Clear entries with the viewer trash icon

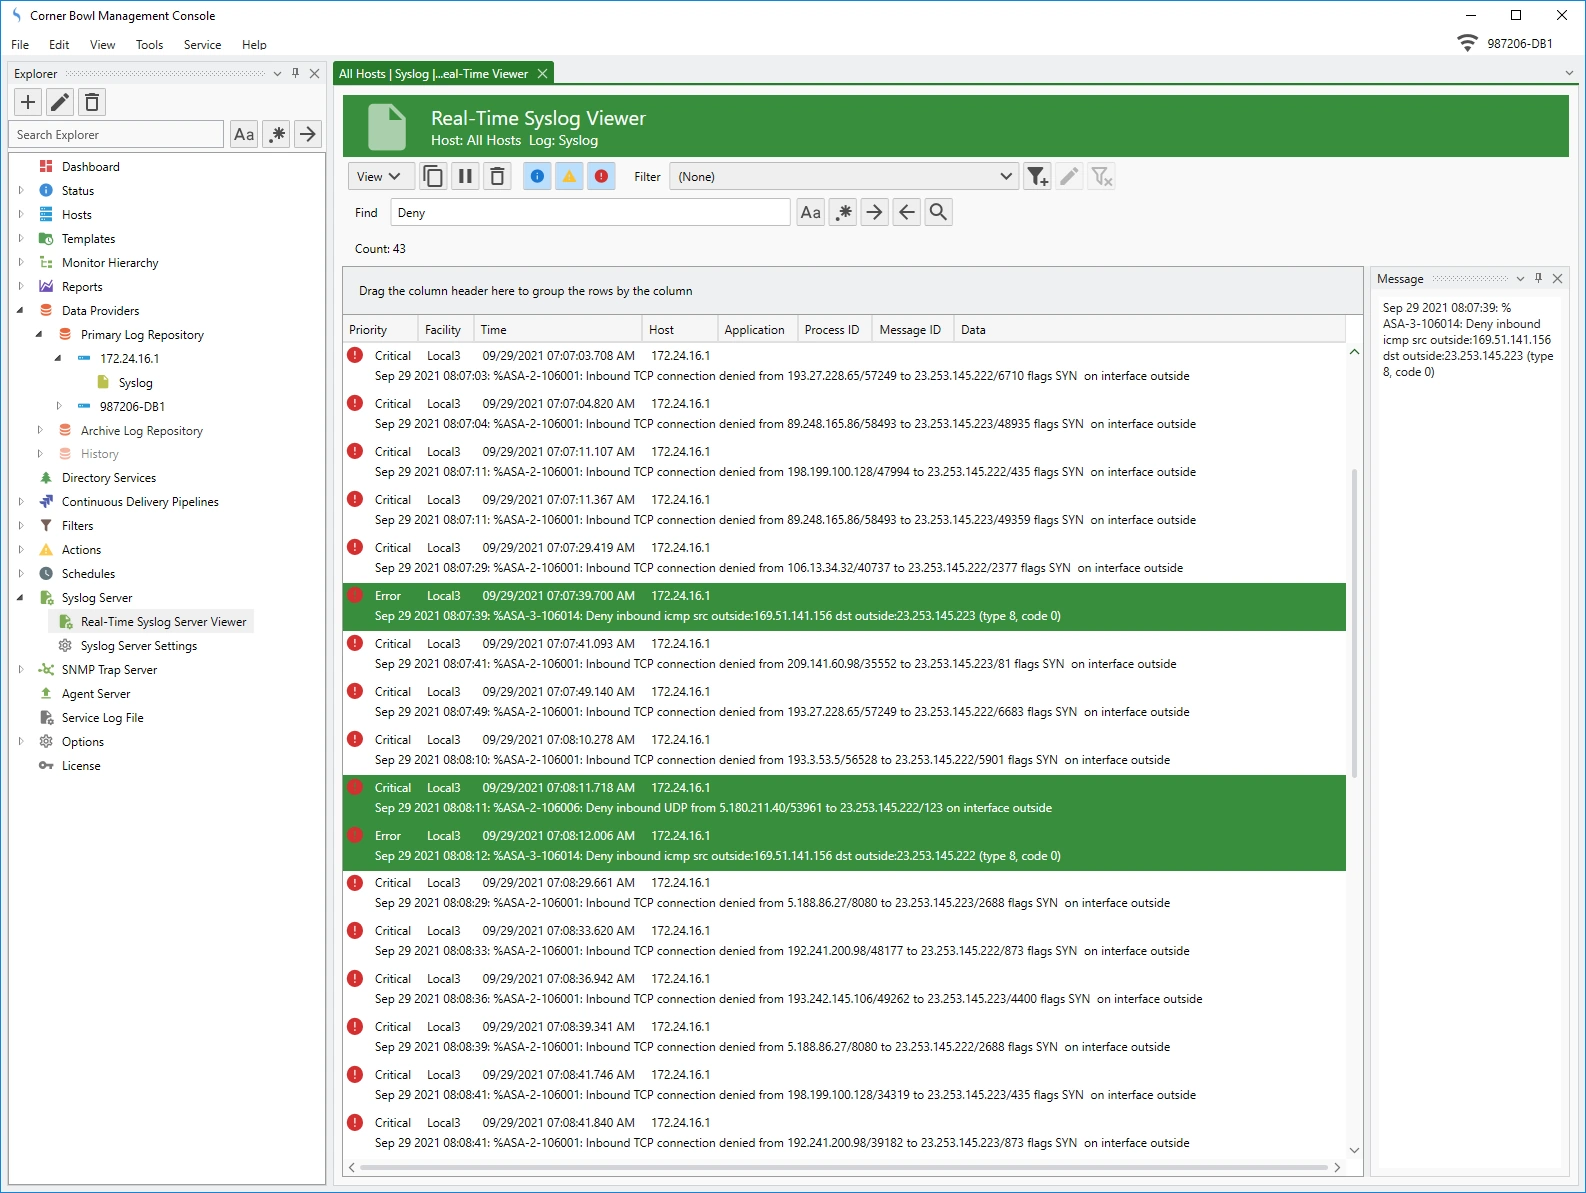(497, 177)
